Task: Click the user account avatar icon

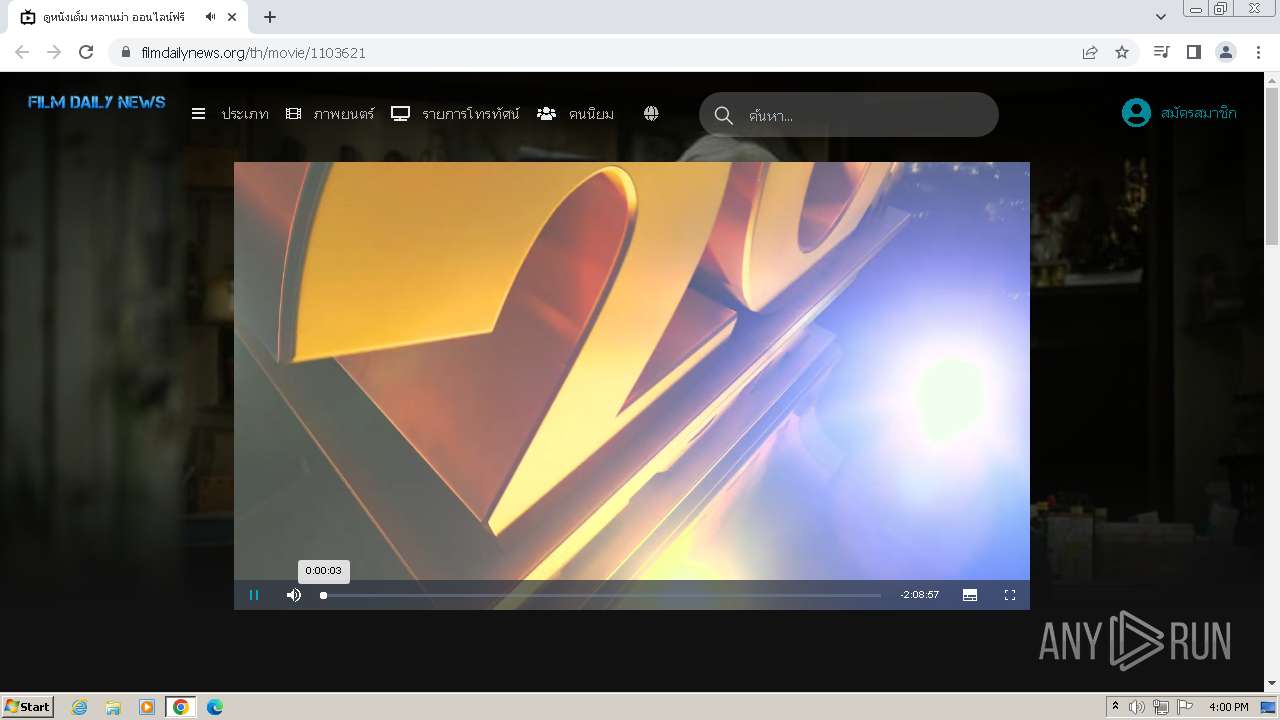Action: 1136,113
